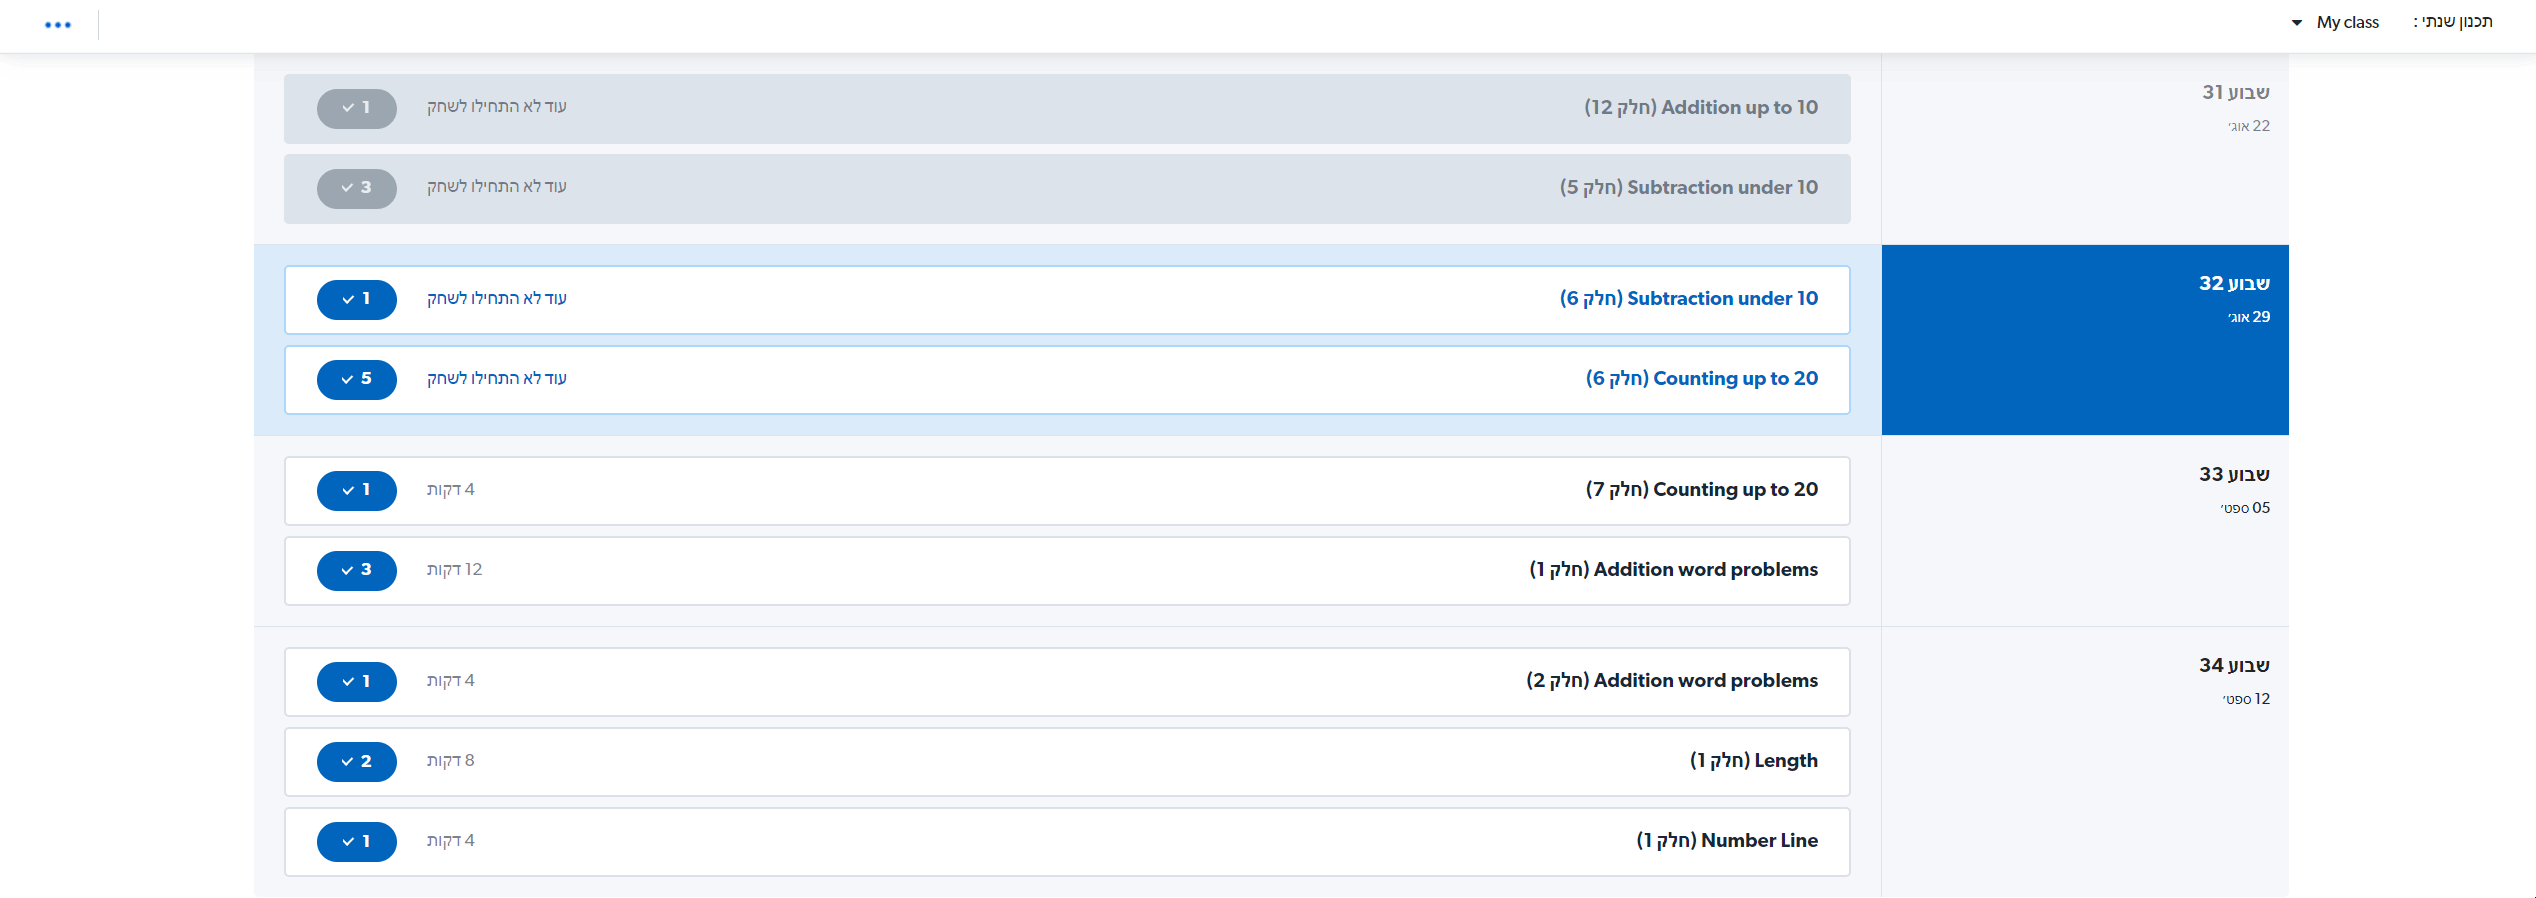Expand the Number Line part 1 pill

tap(357, 841)
